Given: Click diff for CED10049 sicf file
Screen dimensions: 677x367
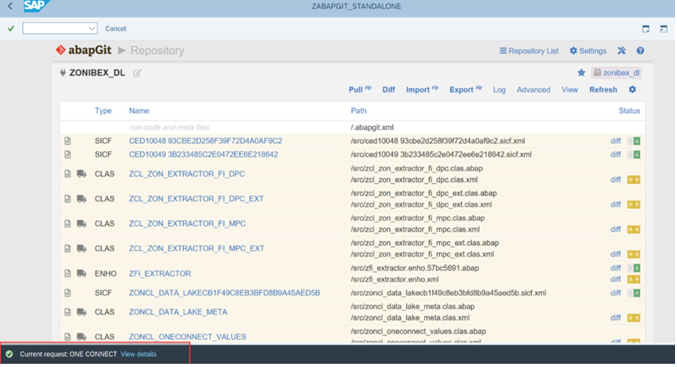Looking at the screenshot, I should [x=615, y=155].
